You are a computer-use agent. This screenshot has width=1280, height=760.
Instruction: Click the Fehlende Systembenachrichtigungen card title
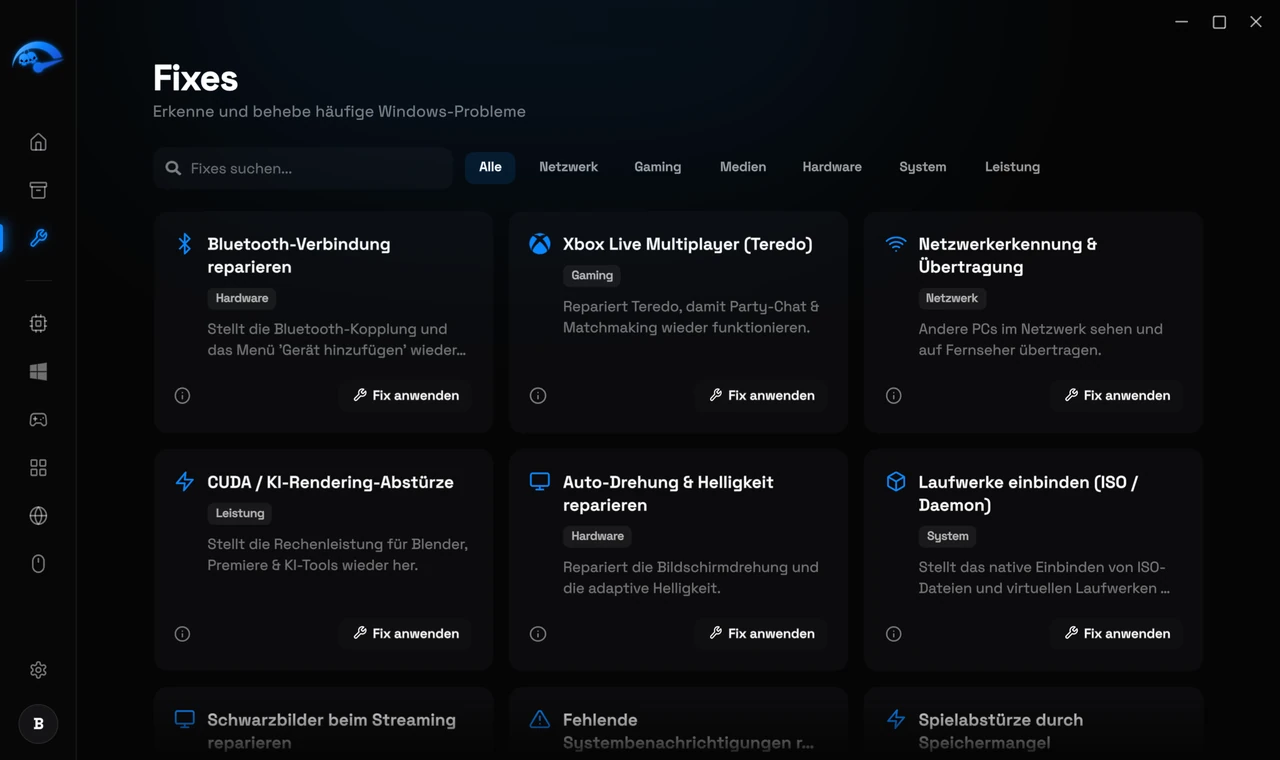click(688, 731)
